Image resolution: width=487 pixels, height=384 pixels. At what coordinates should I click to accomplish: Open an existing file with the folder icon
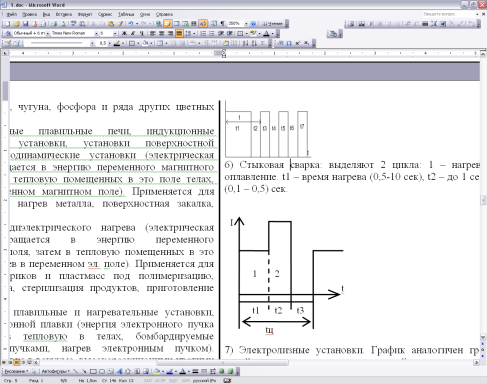[x=16, y=24]
